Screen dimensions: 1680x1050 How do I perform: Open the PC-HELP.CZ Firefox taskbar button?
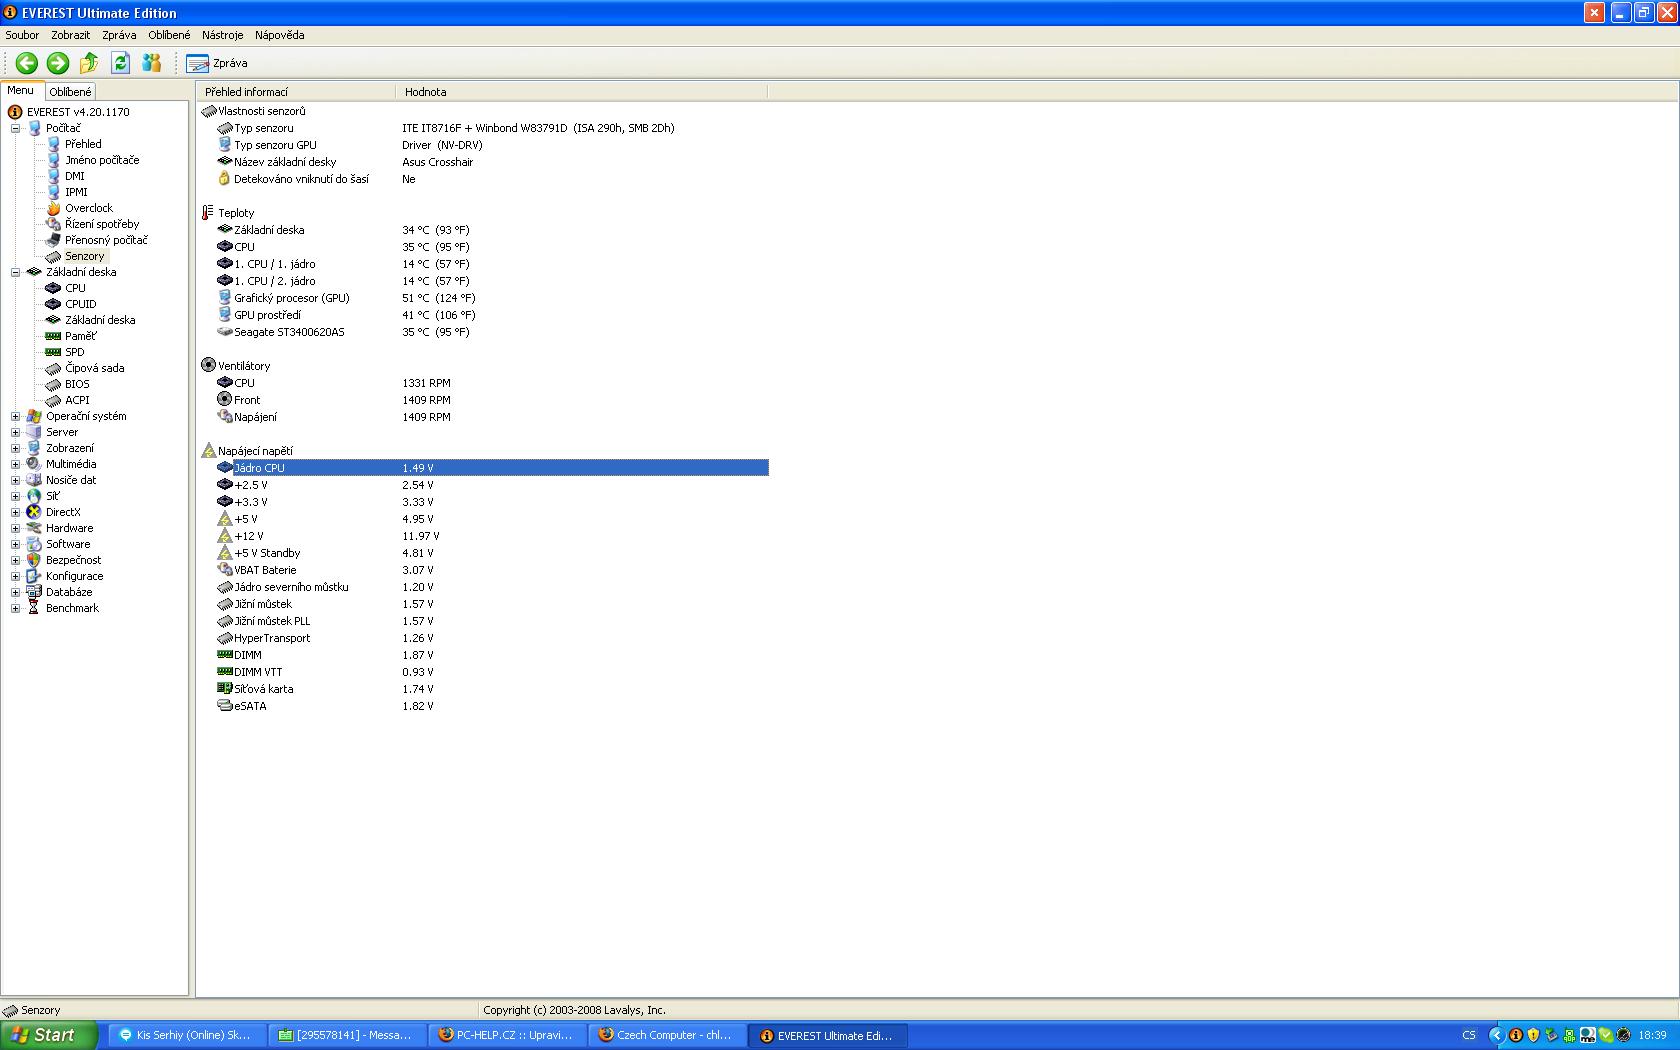click(507, 1035)
